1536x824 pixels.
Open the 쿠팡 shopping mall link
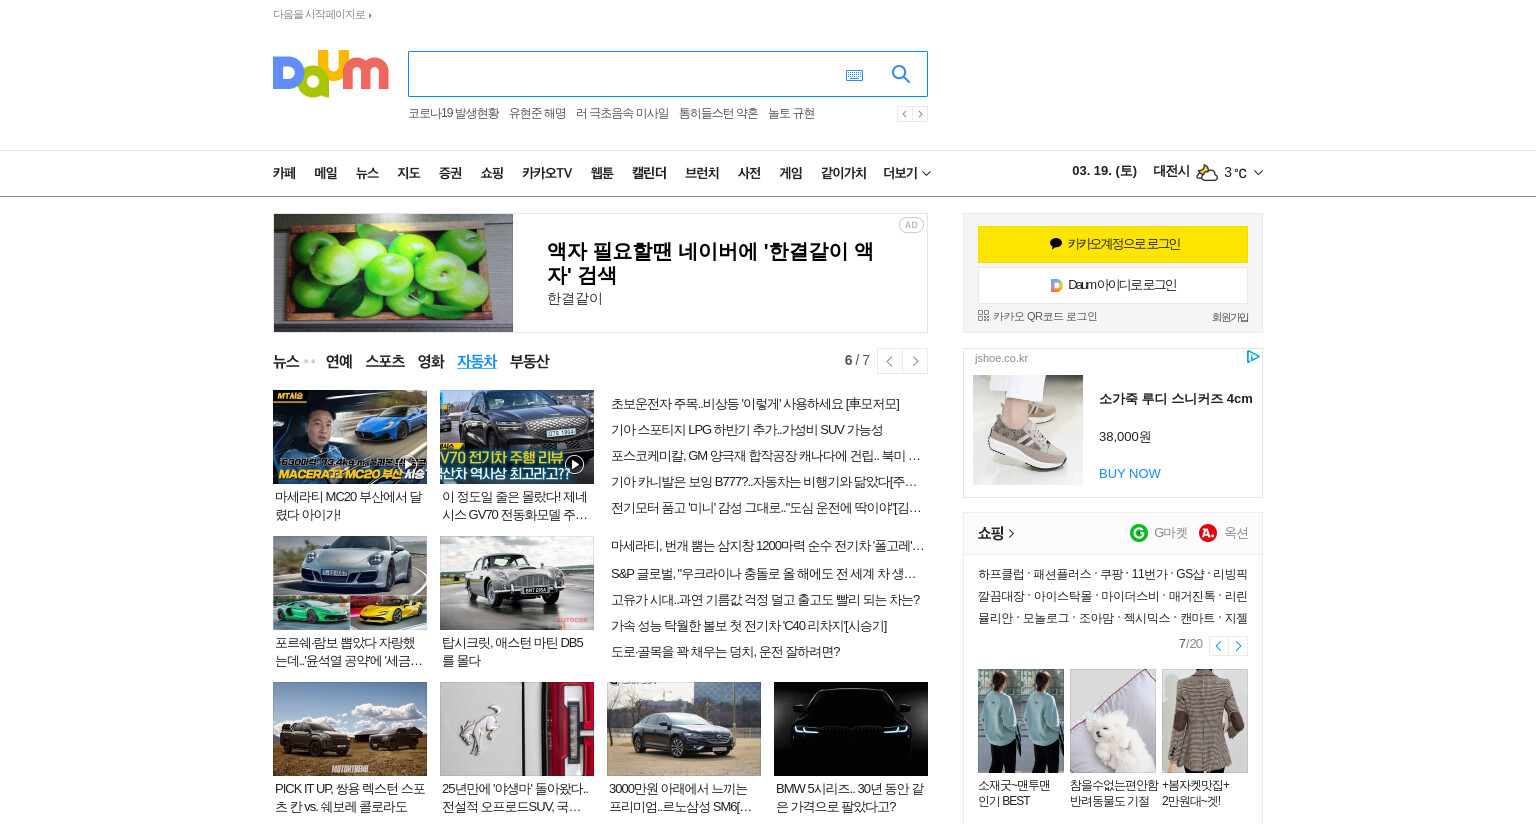(1111, 574)
